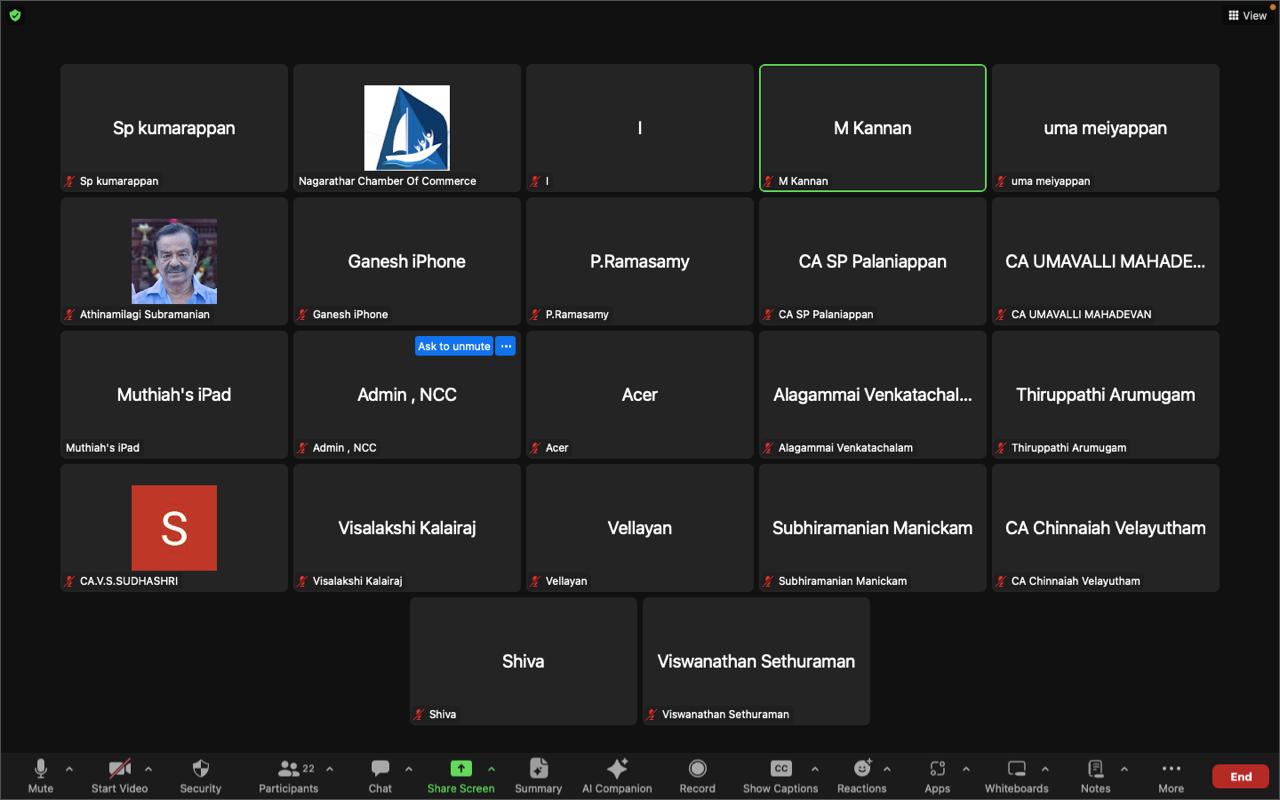Click Ask to unmute on Admin, NCC

[454, 346]
